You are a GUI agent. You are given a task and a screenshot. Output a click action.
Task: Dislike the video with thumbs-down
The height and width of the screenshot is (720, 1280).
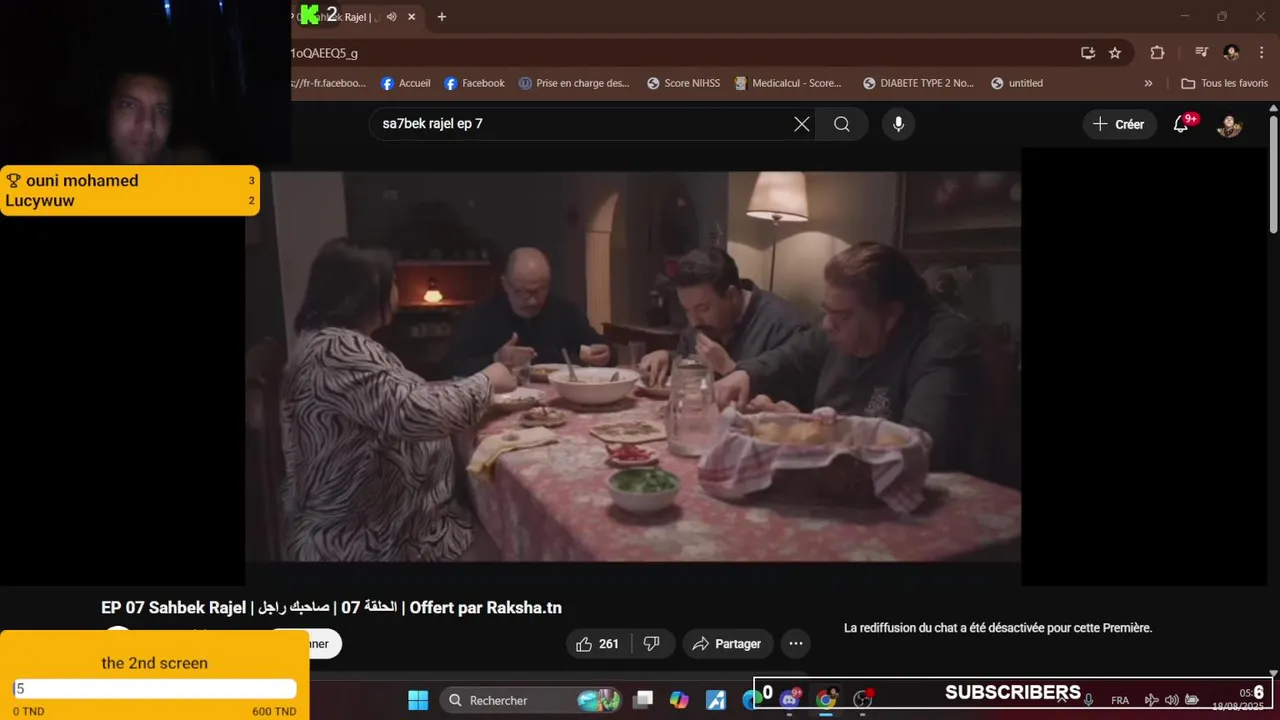(x=651, y=644)
